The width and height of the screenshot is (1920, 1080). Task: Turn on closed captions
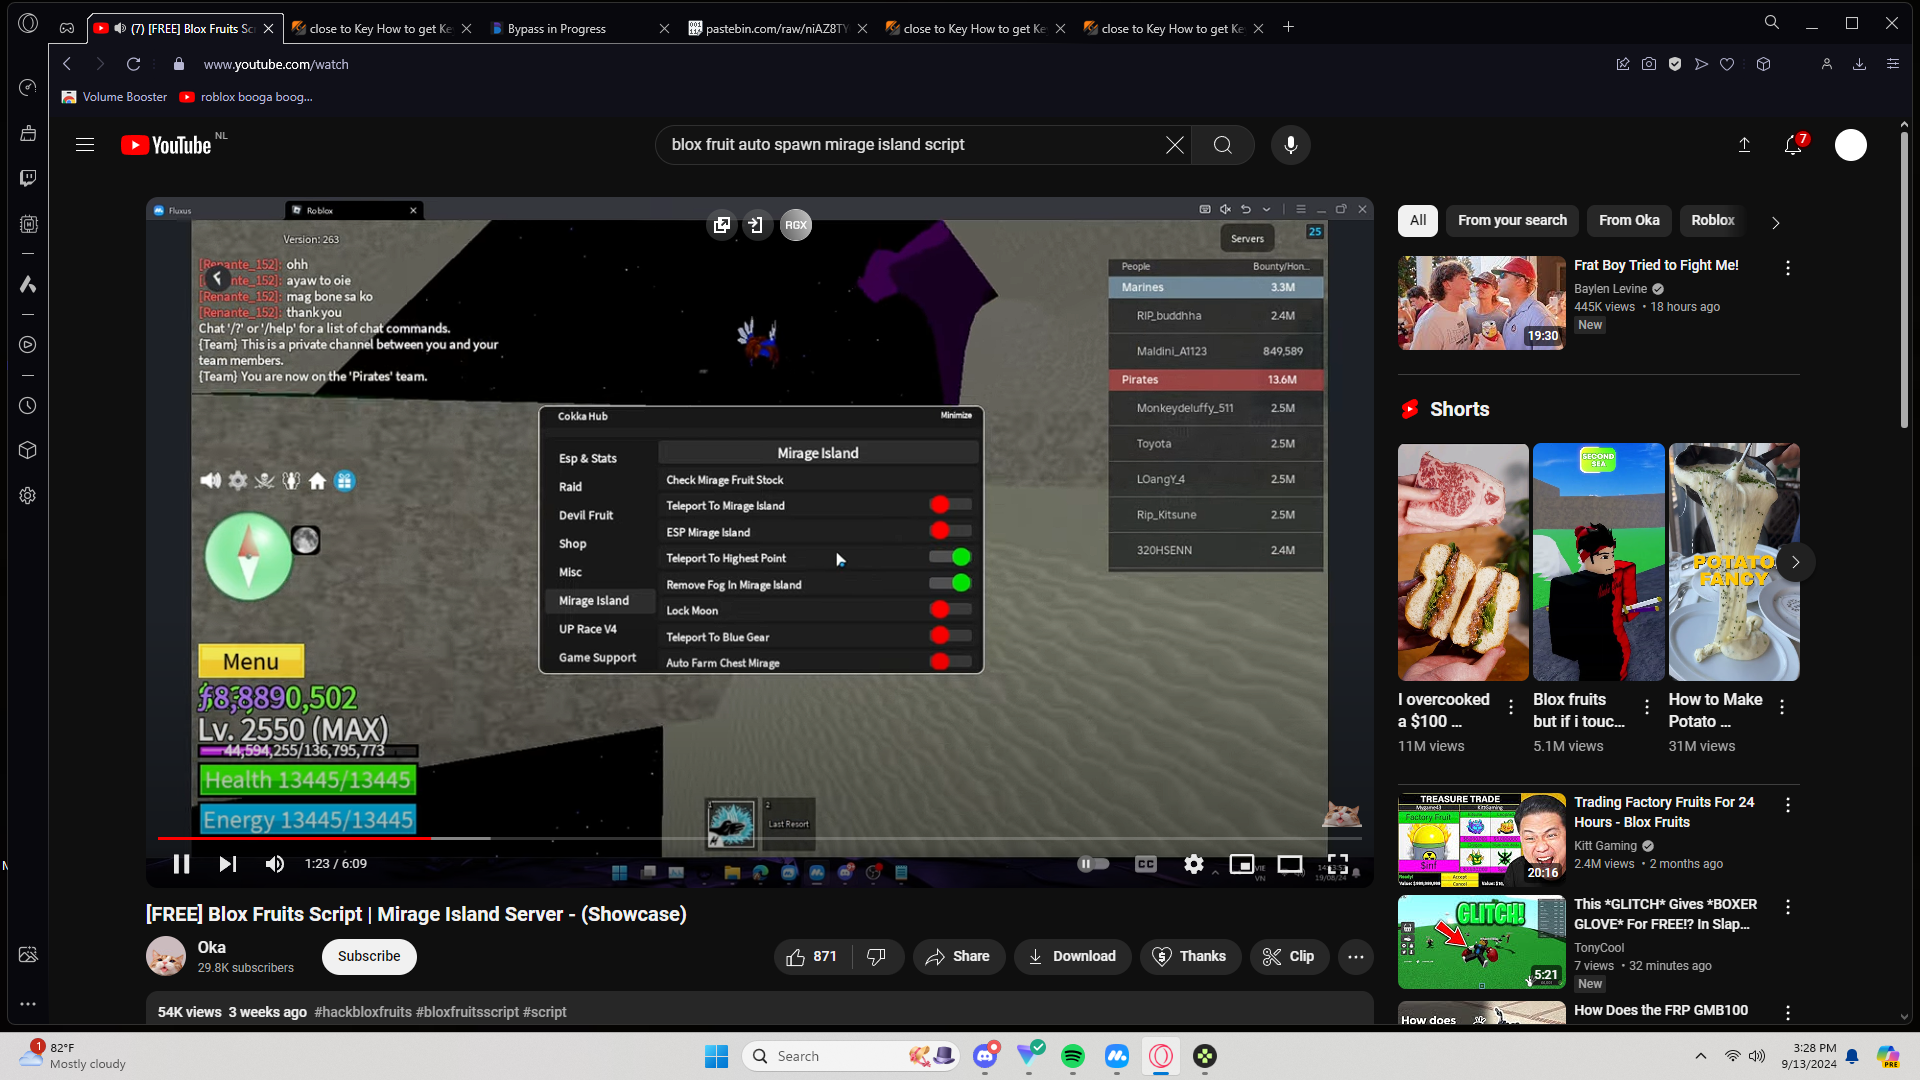(x=1146, y=864)
